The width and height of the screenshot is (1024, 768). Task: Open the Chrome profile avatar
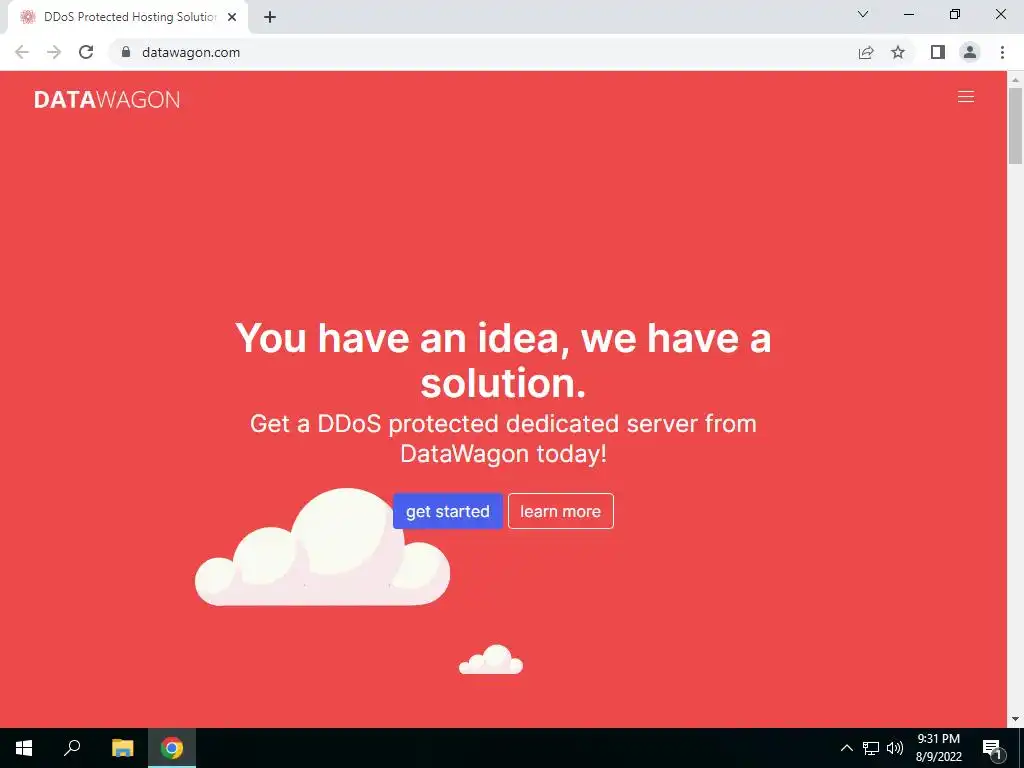[970, 52]
